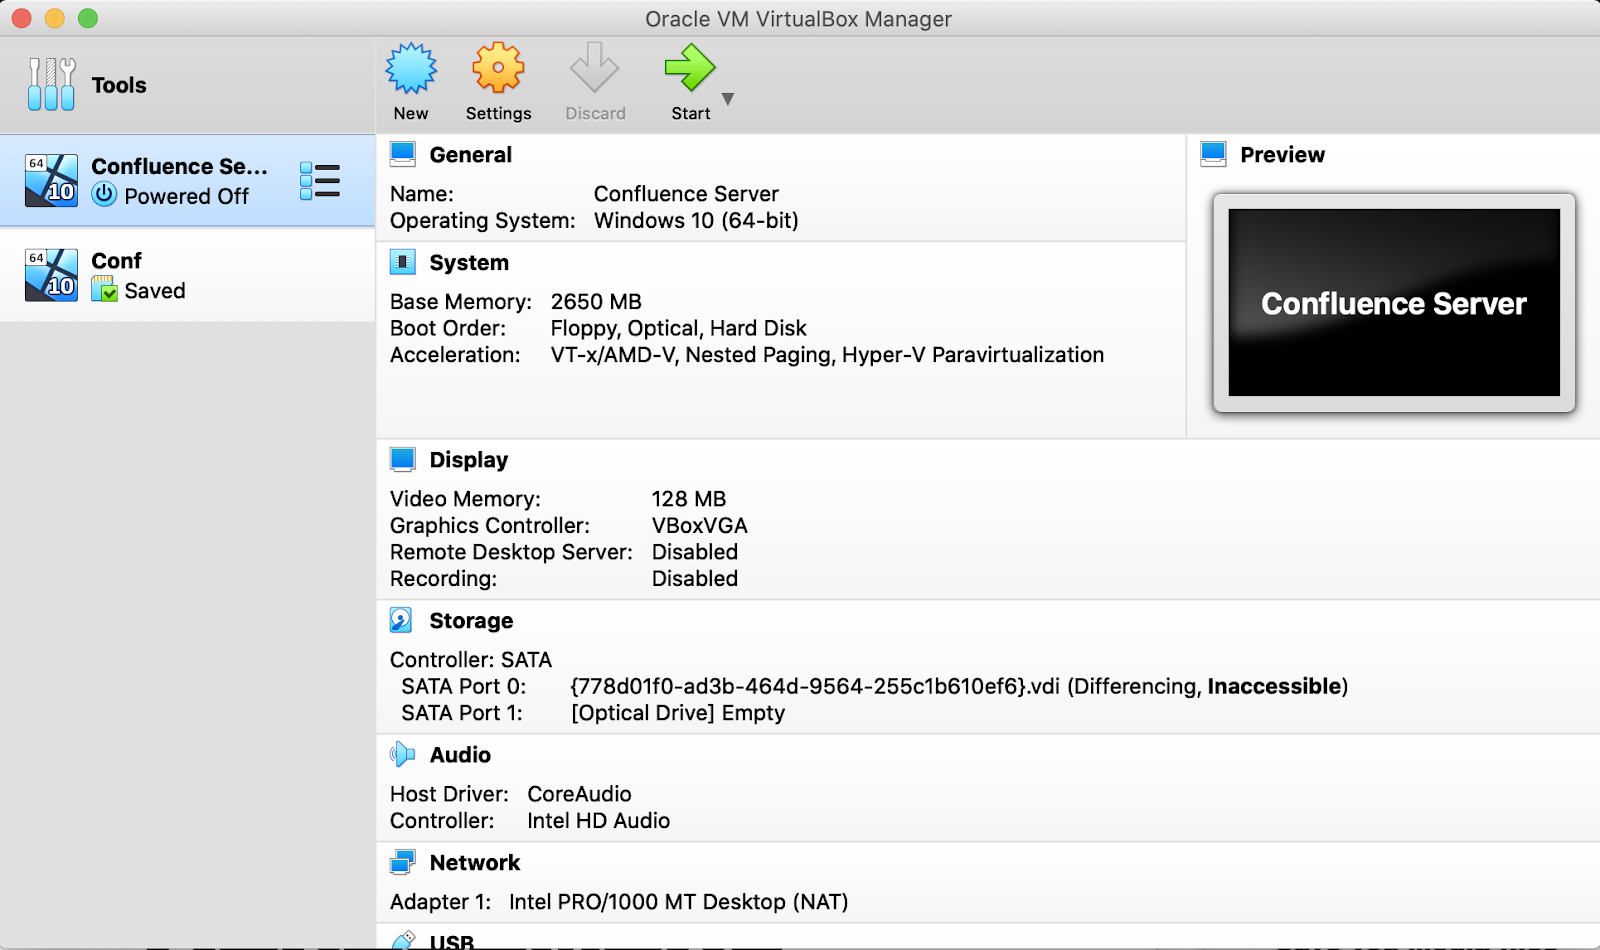
Task: Click the USB section icon
Action: point(403,941)
